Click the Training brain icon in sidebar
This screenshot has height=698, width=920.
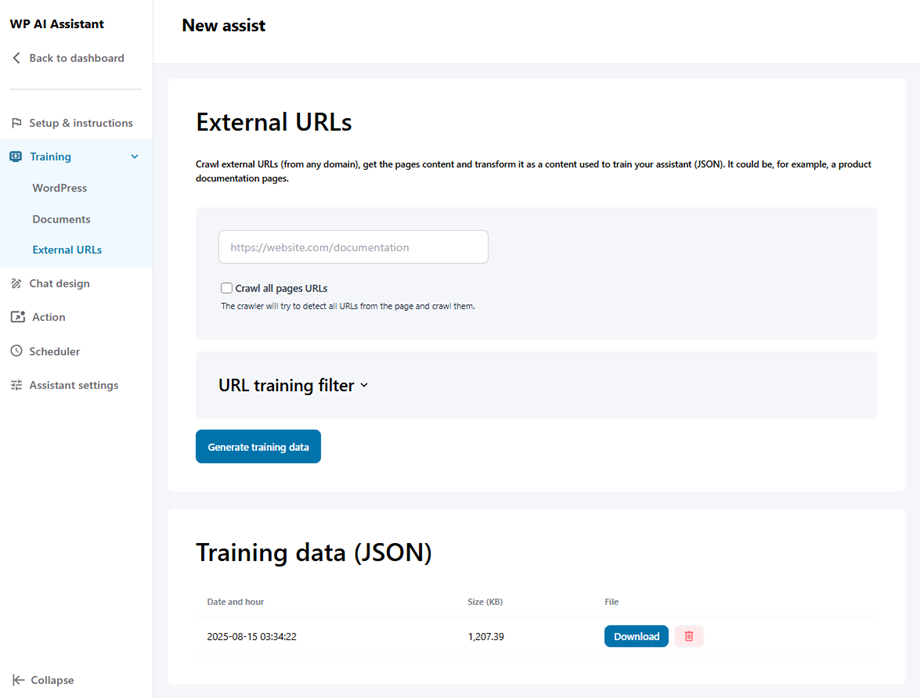(16, 157)
